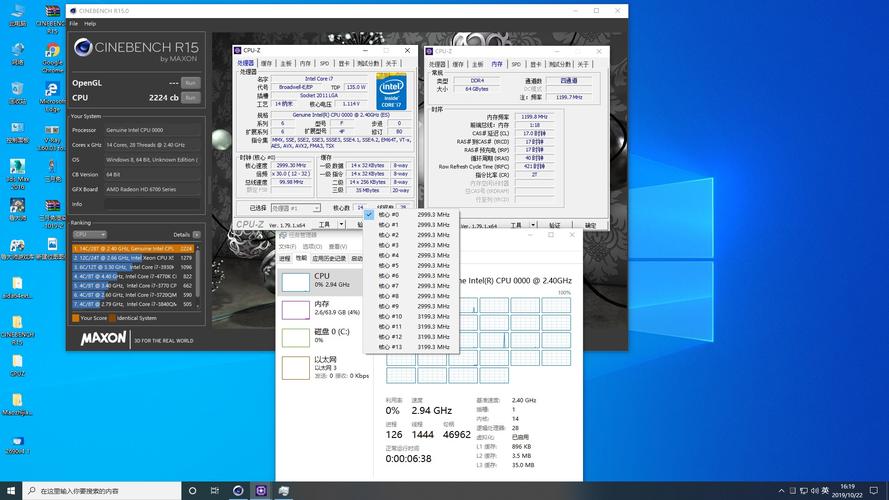Switch to CPU-Z taskbar icon
The height and width of the screenshot is (500, 889).
(261, 490)
